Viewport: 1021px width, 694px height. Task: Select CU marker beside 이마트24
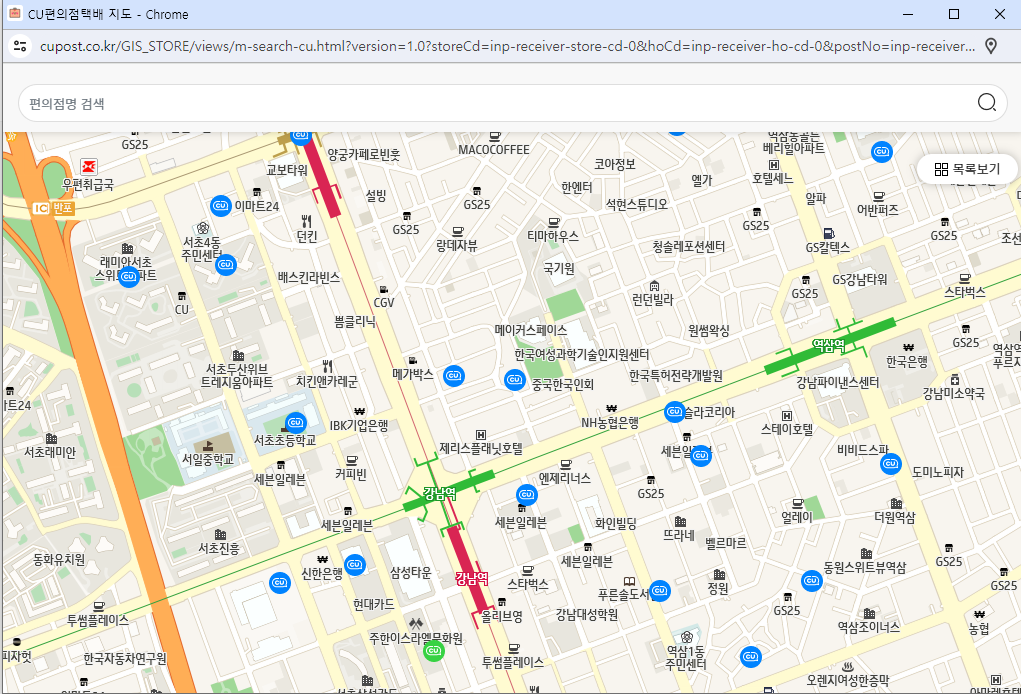coord(221,206)
